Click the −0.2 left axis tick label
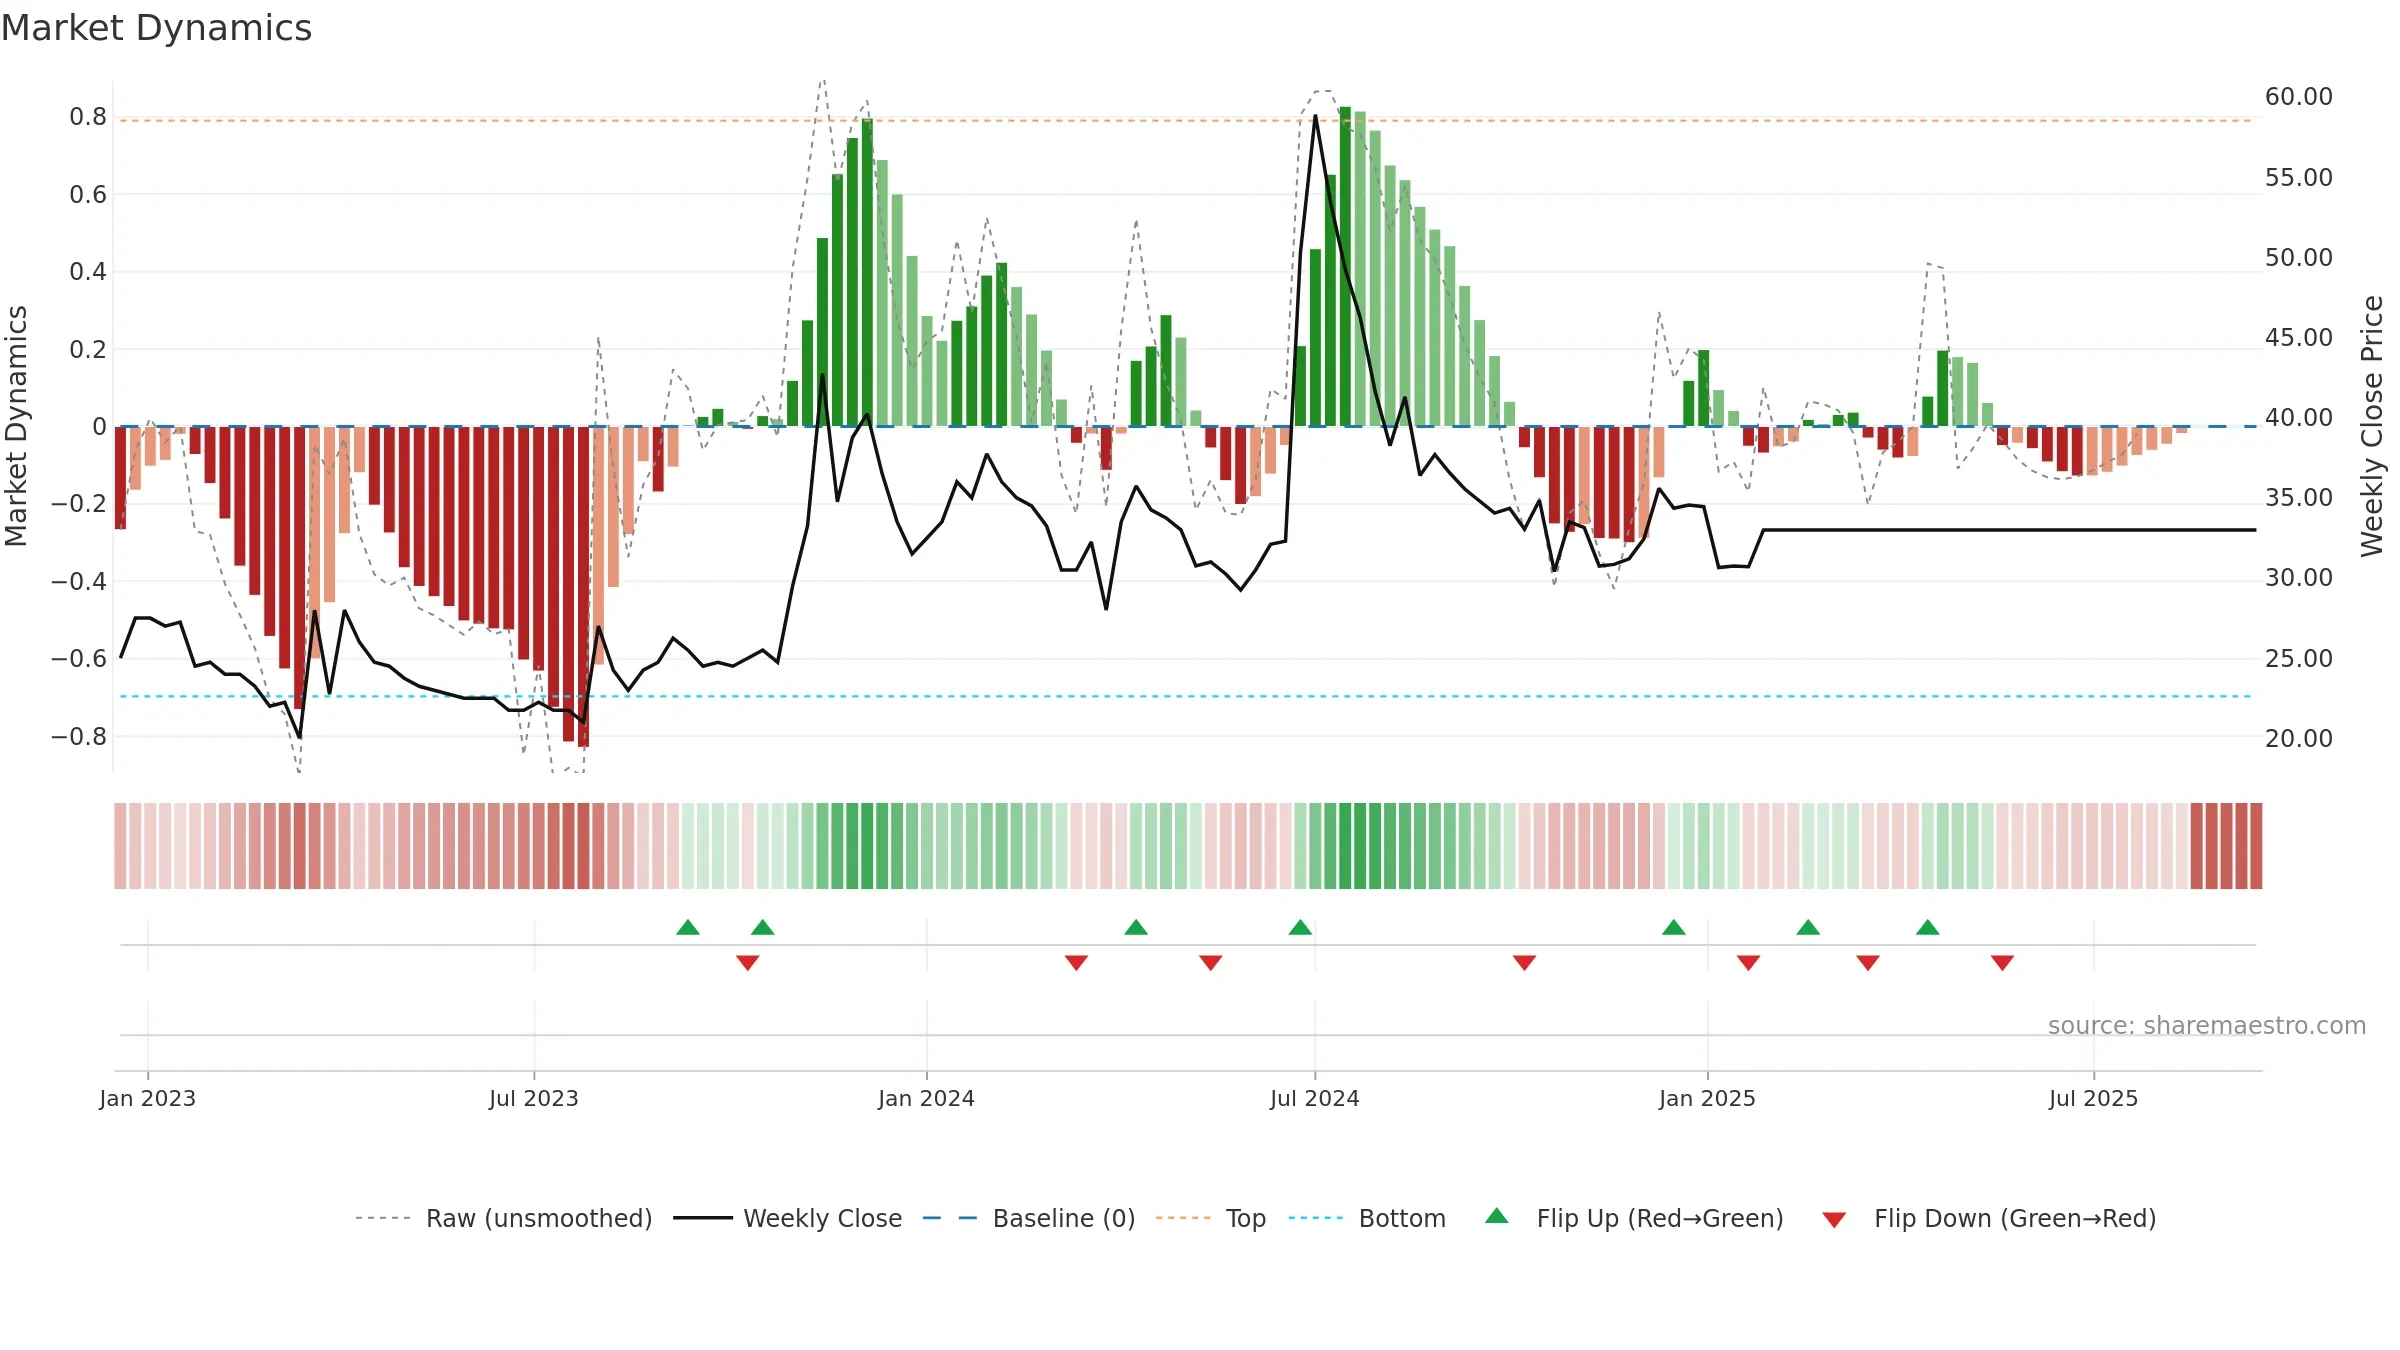 [x=79, y=504]
